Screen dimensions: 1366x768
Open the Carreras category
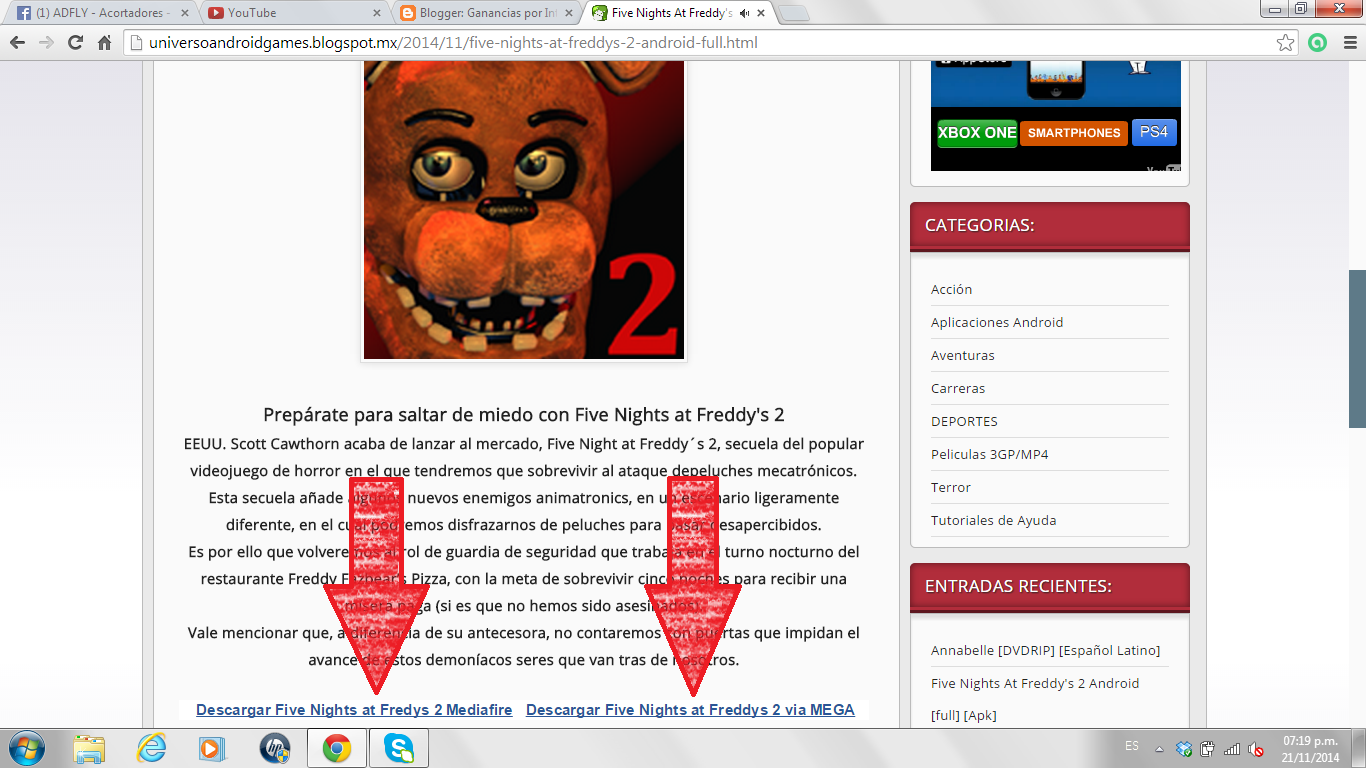click(958, 388)
